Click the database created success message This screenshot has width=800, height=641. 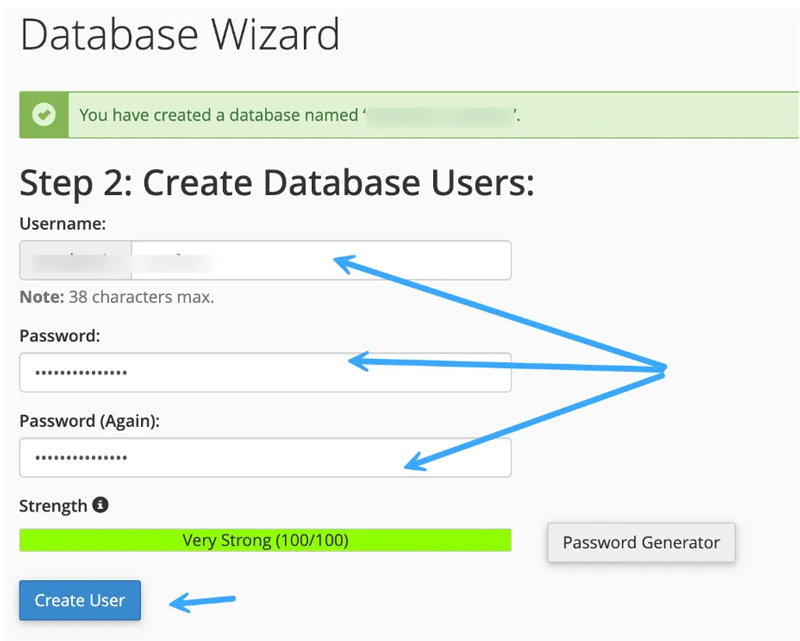[218, 115]
